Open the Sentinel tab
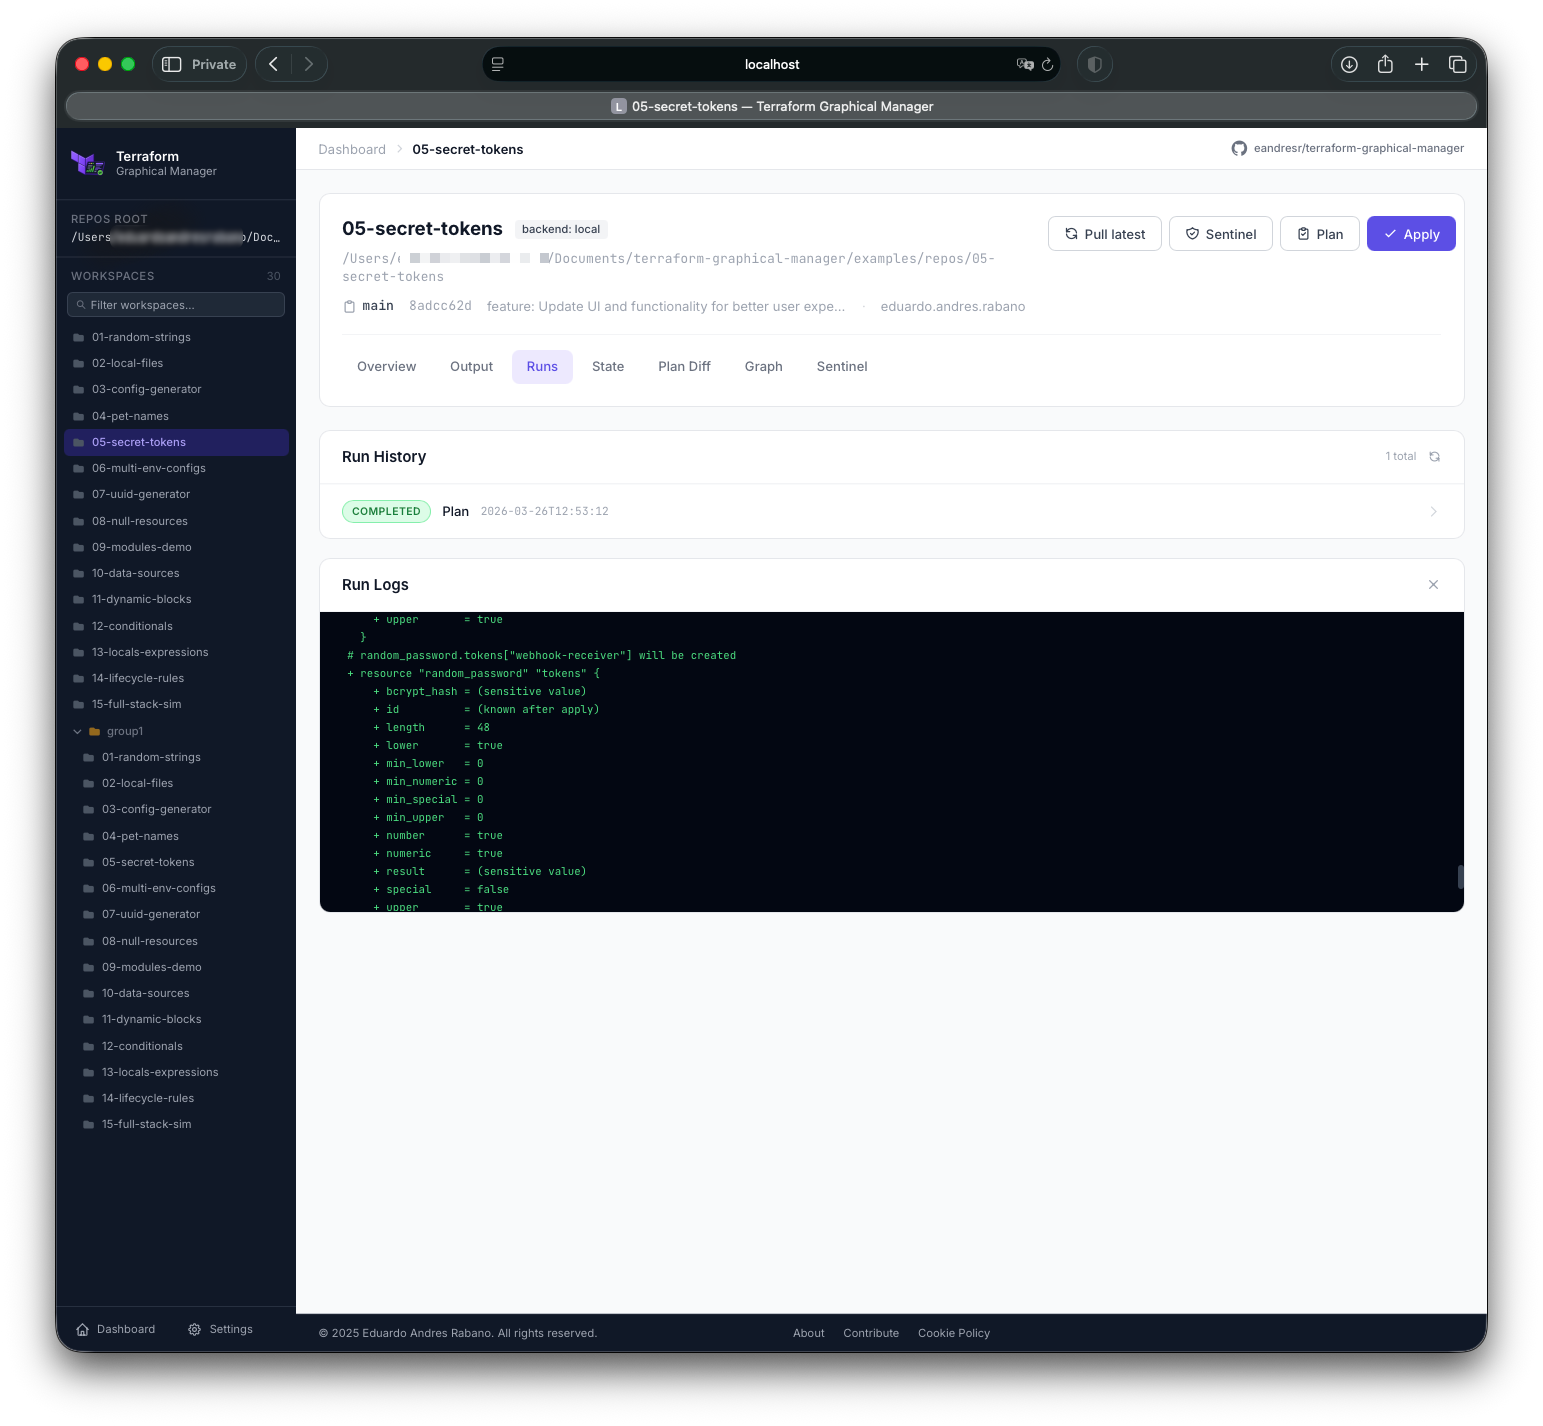 [x=842, y=367]
